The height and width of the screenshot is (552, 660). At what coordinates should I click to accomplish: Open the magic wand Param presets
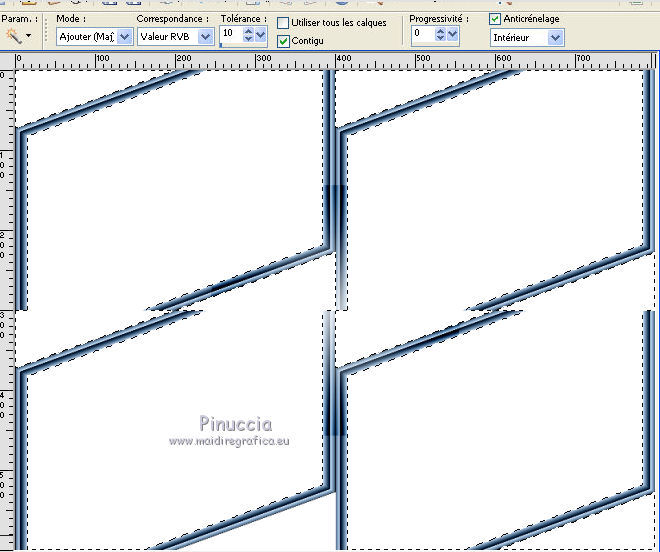click(19, 36)
